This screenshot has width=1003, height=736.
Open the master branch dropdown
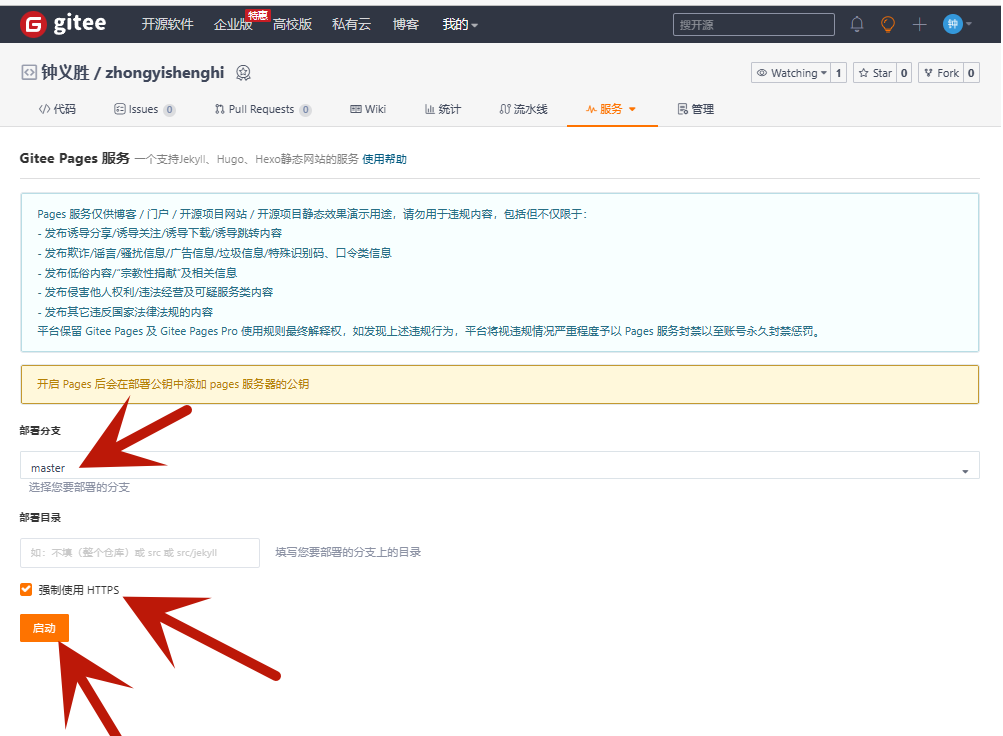point(500,465)
